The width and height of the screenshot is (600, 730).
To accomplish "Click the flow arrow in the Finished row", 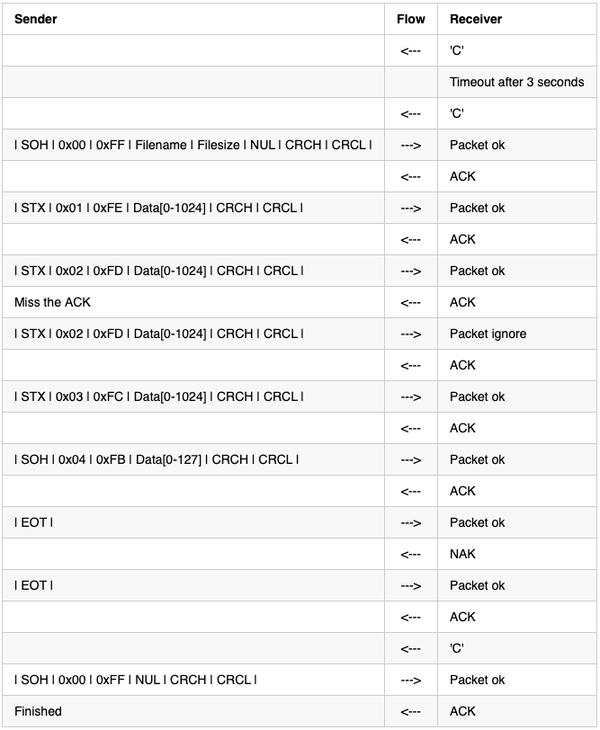I will click(x=410, y=711).
